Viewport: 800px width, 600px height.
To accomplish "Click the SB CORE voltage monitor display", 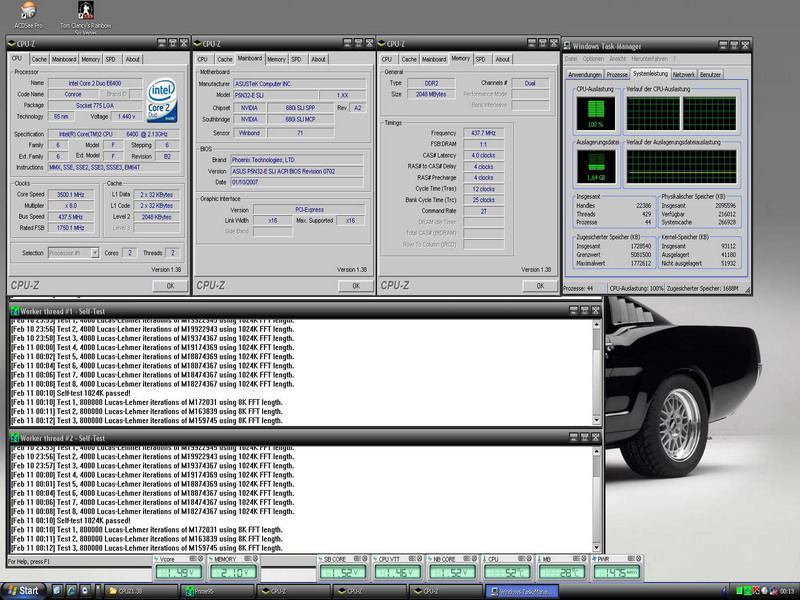I will coord(343,572).
